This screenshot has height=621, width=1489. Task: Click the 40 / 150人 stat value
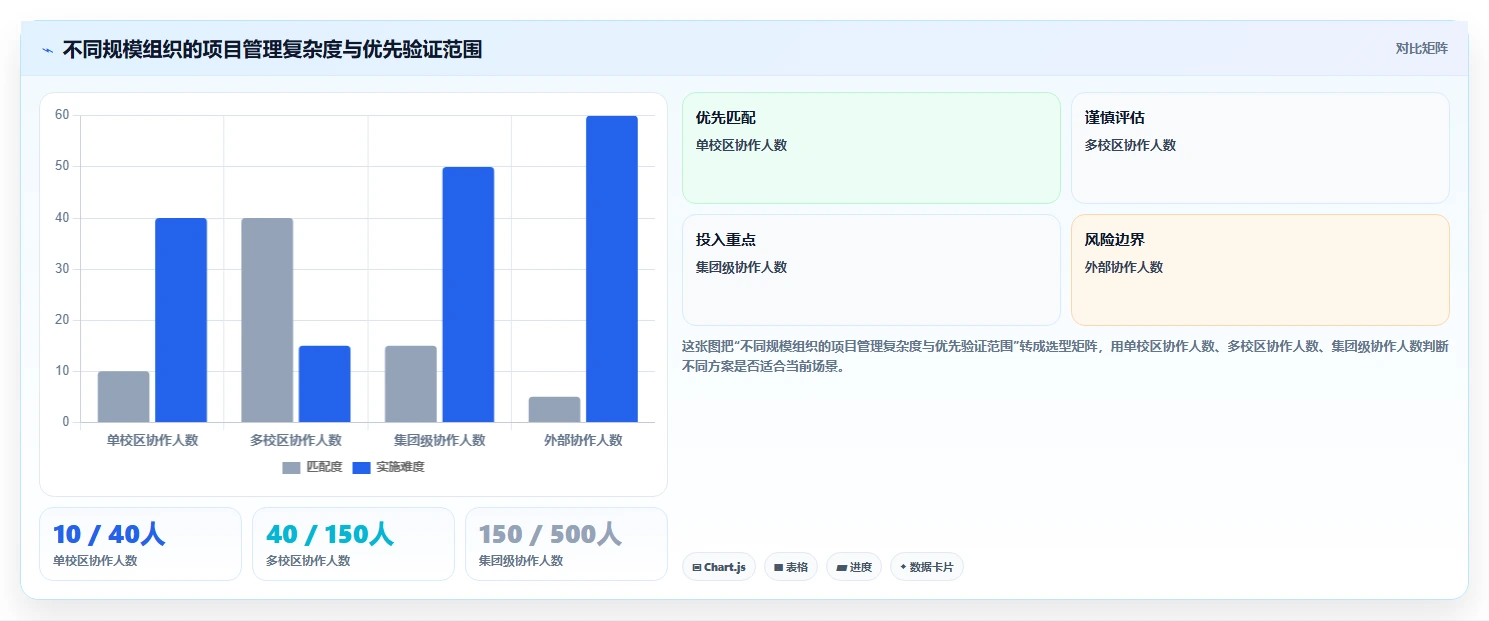330,535
